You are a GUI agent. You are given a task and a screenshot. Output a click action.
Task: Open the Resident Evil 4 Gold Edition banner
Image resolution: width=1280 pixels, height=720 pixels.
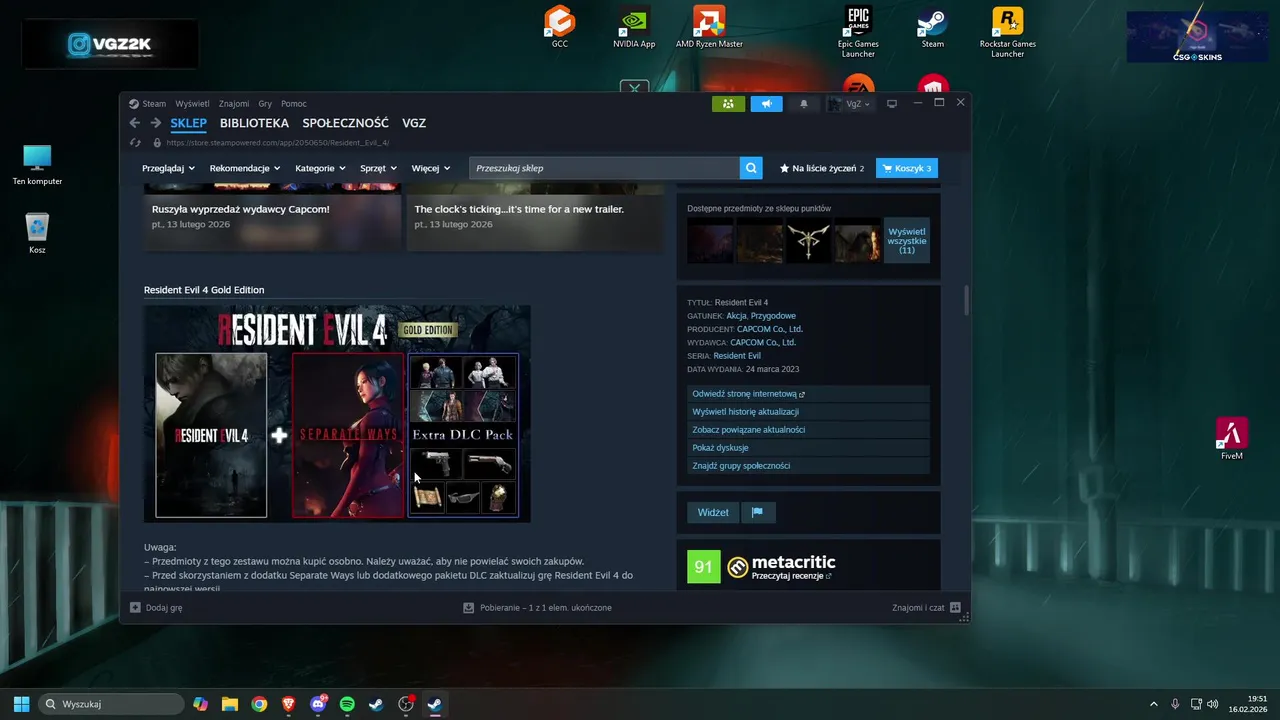point(337,413)
